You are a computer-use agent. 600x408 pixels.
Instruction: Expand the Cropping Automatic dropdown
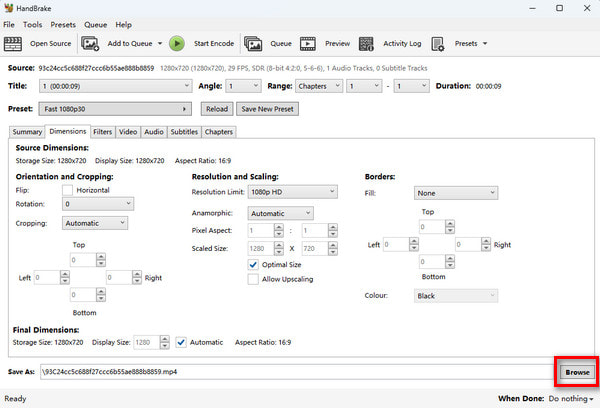[x=95, y=223]
